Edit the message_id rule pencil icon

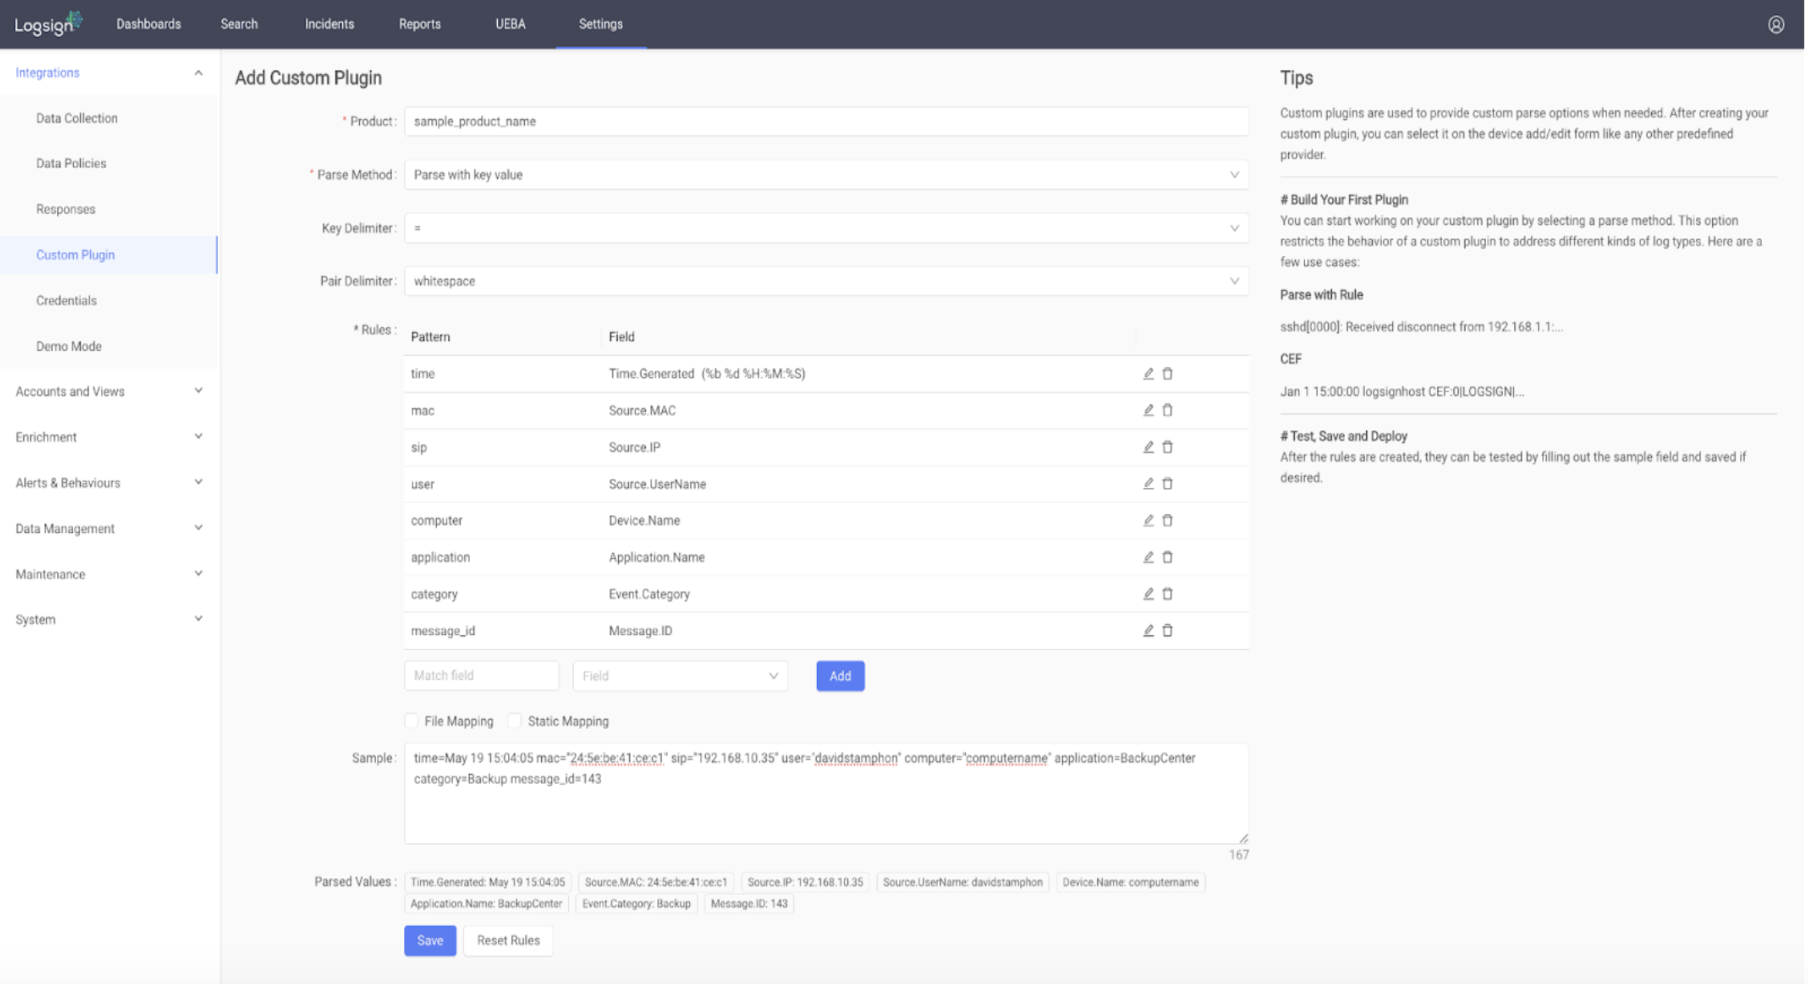[x=1148, y=631]
